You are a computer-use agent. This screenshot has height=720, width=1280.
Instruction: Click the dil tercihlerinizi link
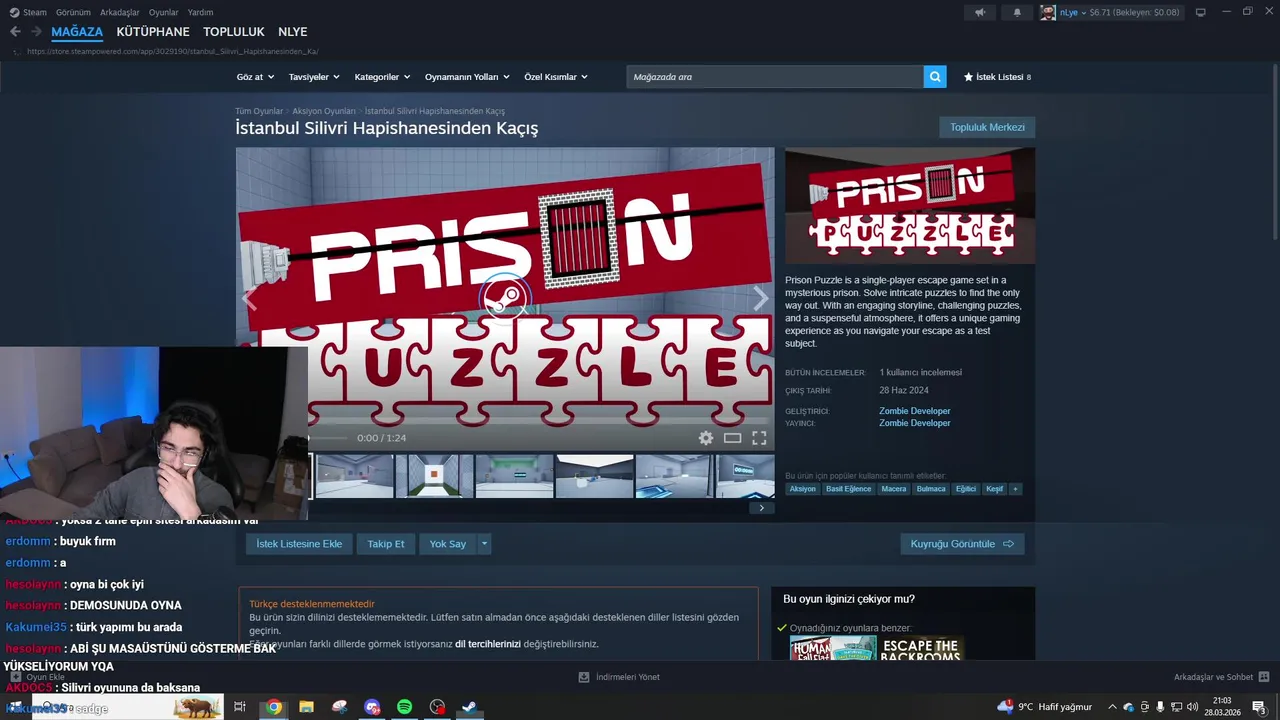488,644
